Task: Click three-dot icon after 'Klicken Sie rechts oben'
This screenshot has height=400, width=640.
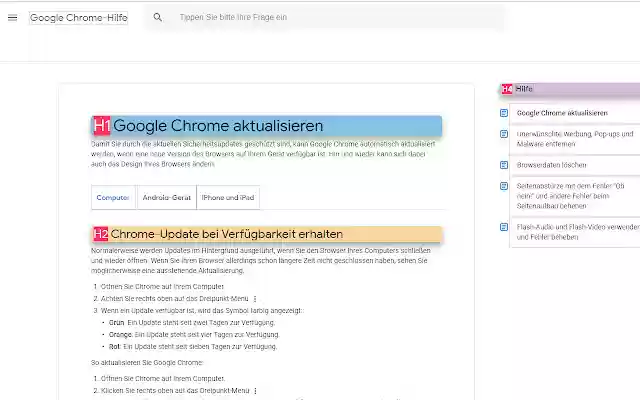Action: (x=256, y=391)
